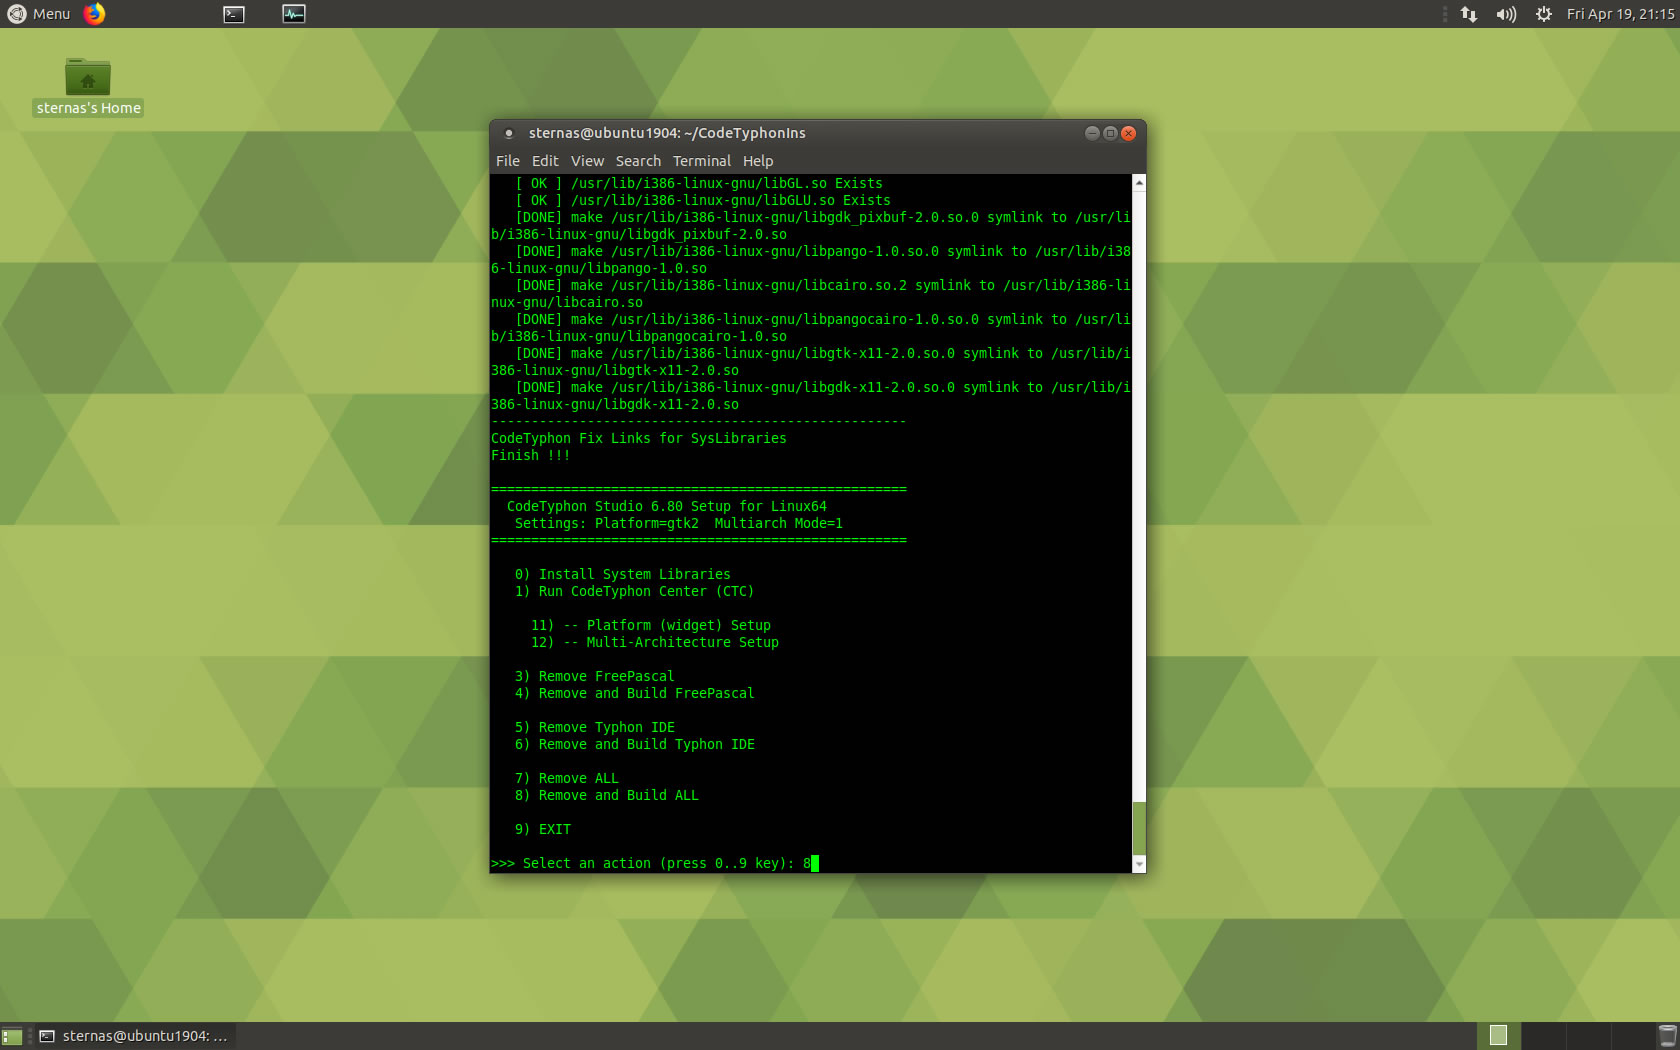Image resolution: width=1680 pixels, height=1050 pixels.
Task: Click the '9) EXIT' line
Action: tap(543, 830)
